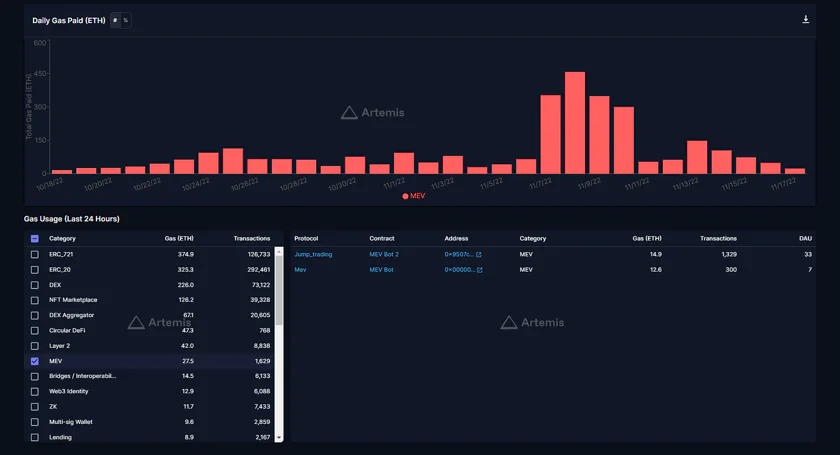Screen dimensions: 840x455
Task: Click the chart bar above 11/13/22 label
Action: coord(697,157)
